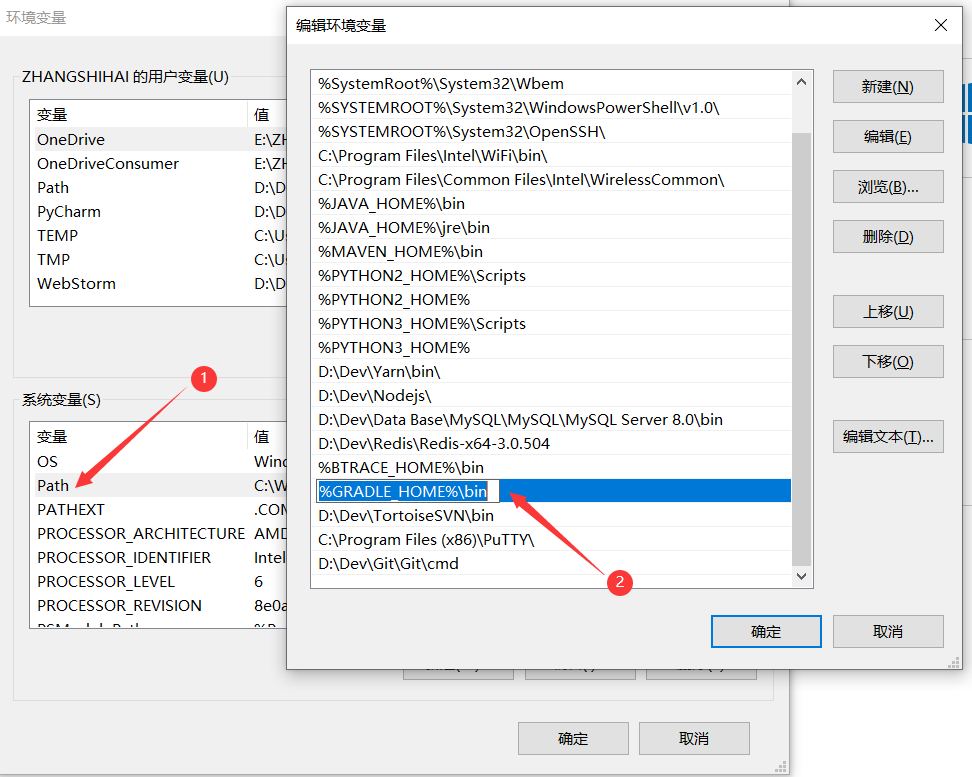This screenshot has height=777, width=972.
Task: Confirm the edit dialog with 确定
Action: click(x=765, y=632)
